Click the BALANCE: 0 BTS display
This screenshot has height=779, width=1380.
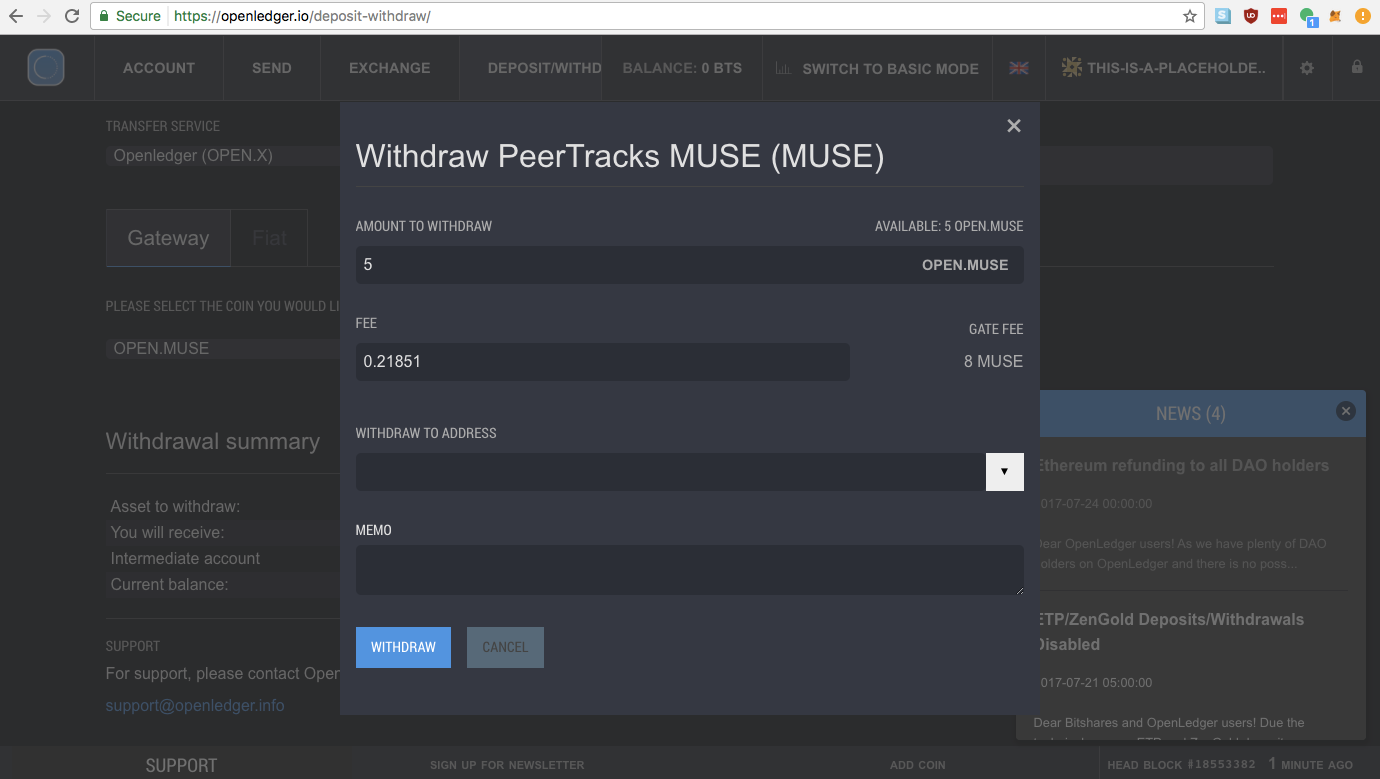[682, 68]
